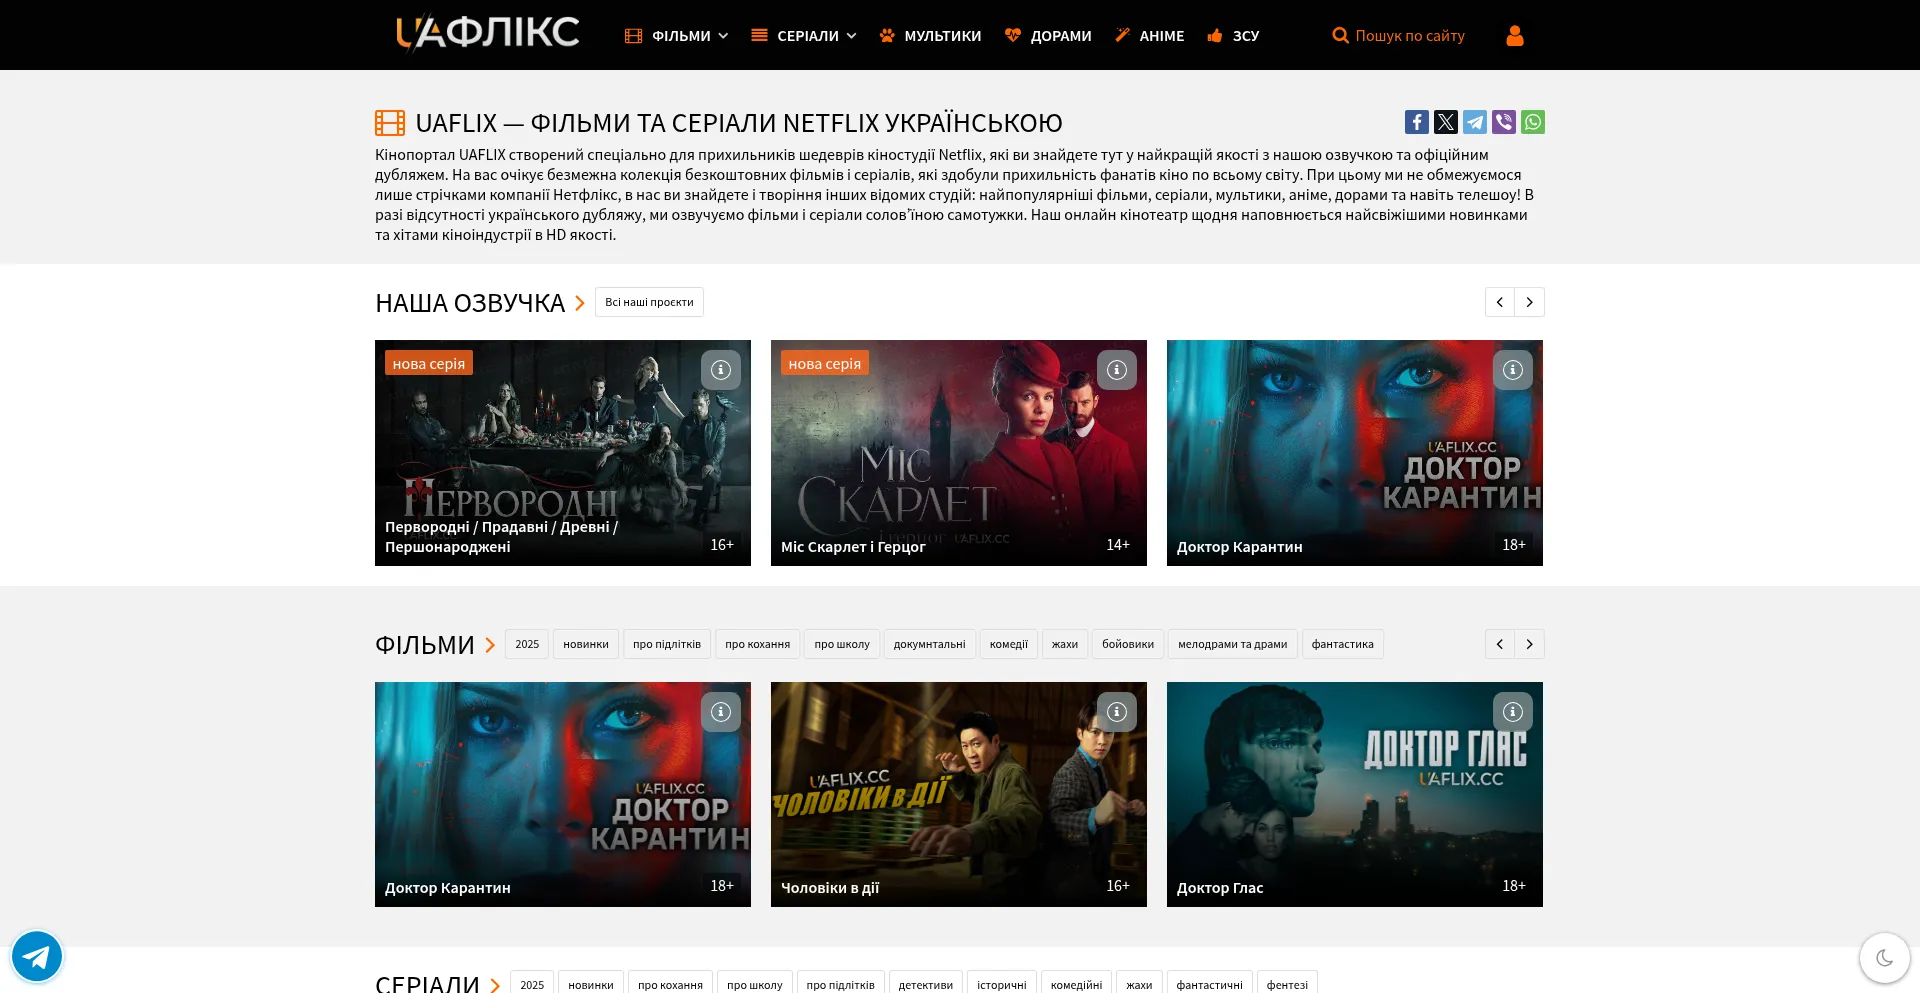This screenshot has width=1920, height=993.
Task: Open the UAFLIX logo home link
Action: click(487, 33)
